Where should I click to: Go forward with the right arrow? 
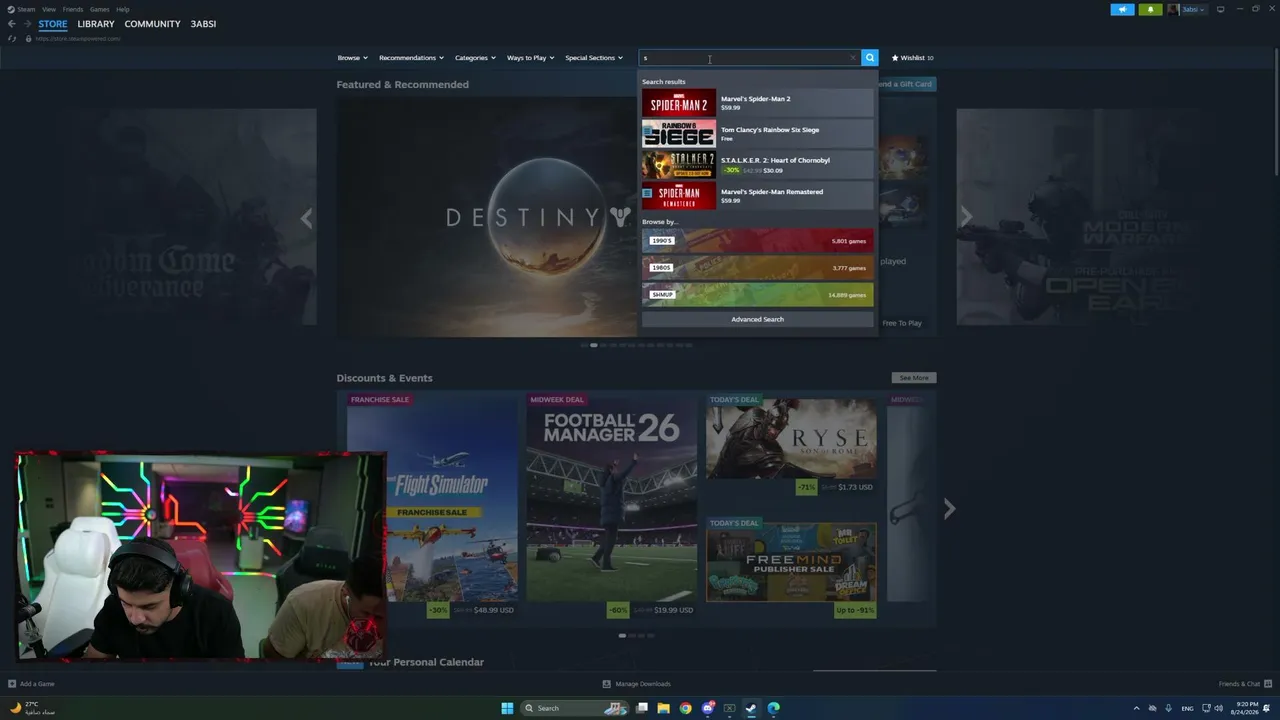click(x=27, y=24)
